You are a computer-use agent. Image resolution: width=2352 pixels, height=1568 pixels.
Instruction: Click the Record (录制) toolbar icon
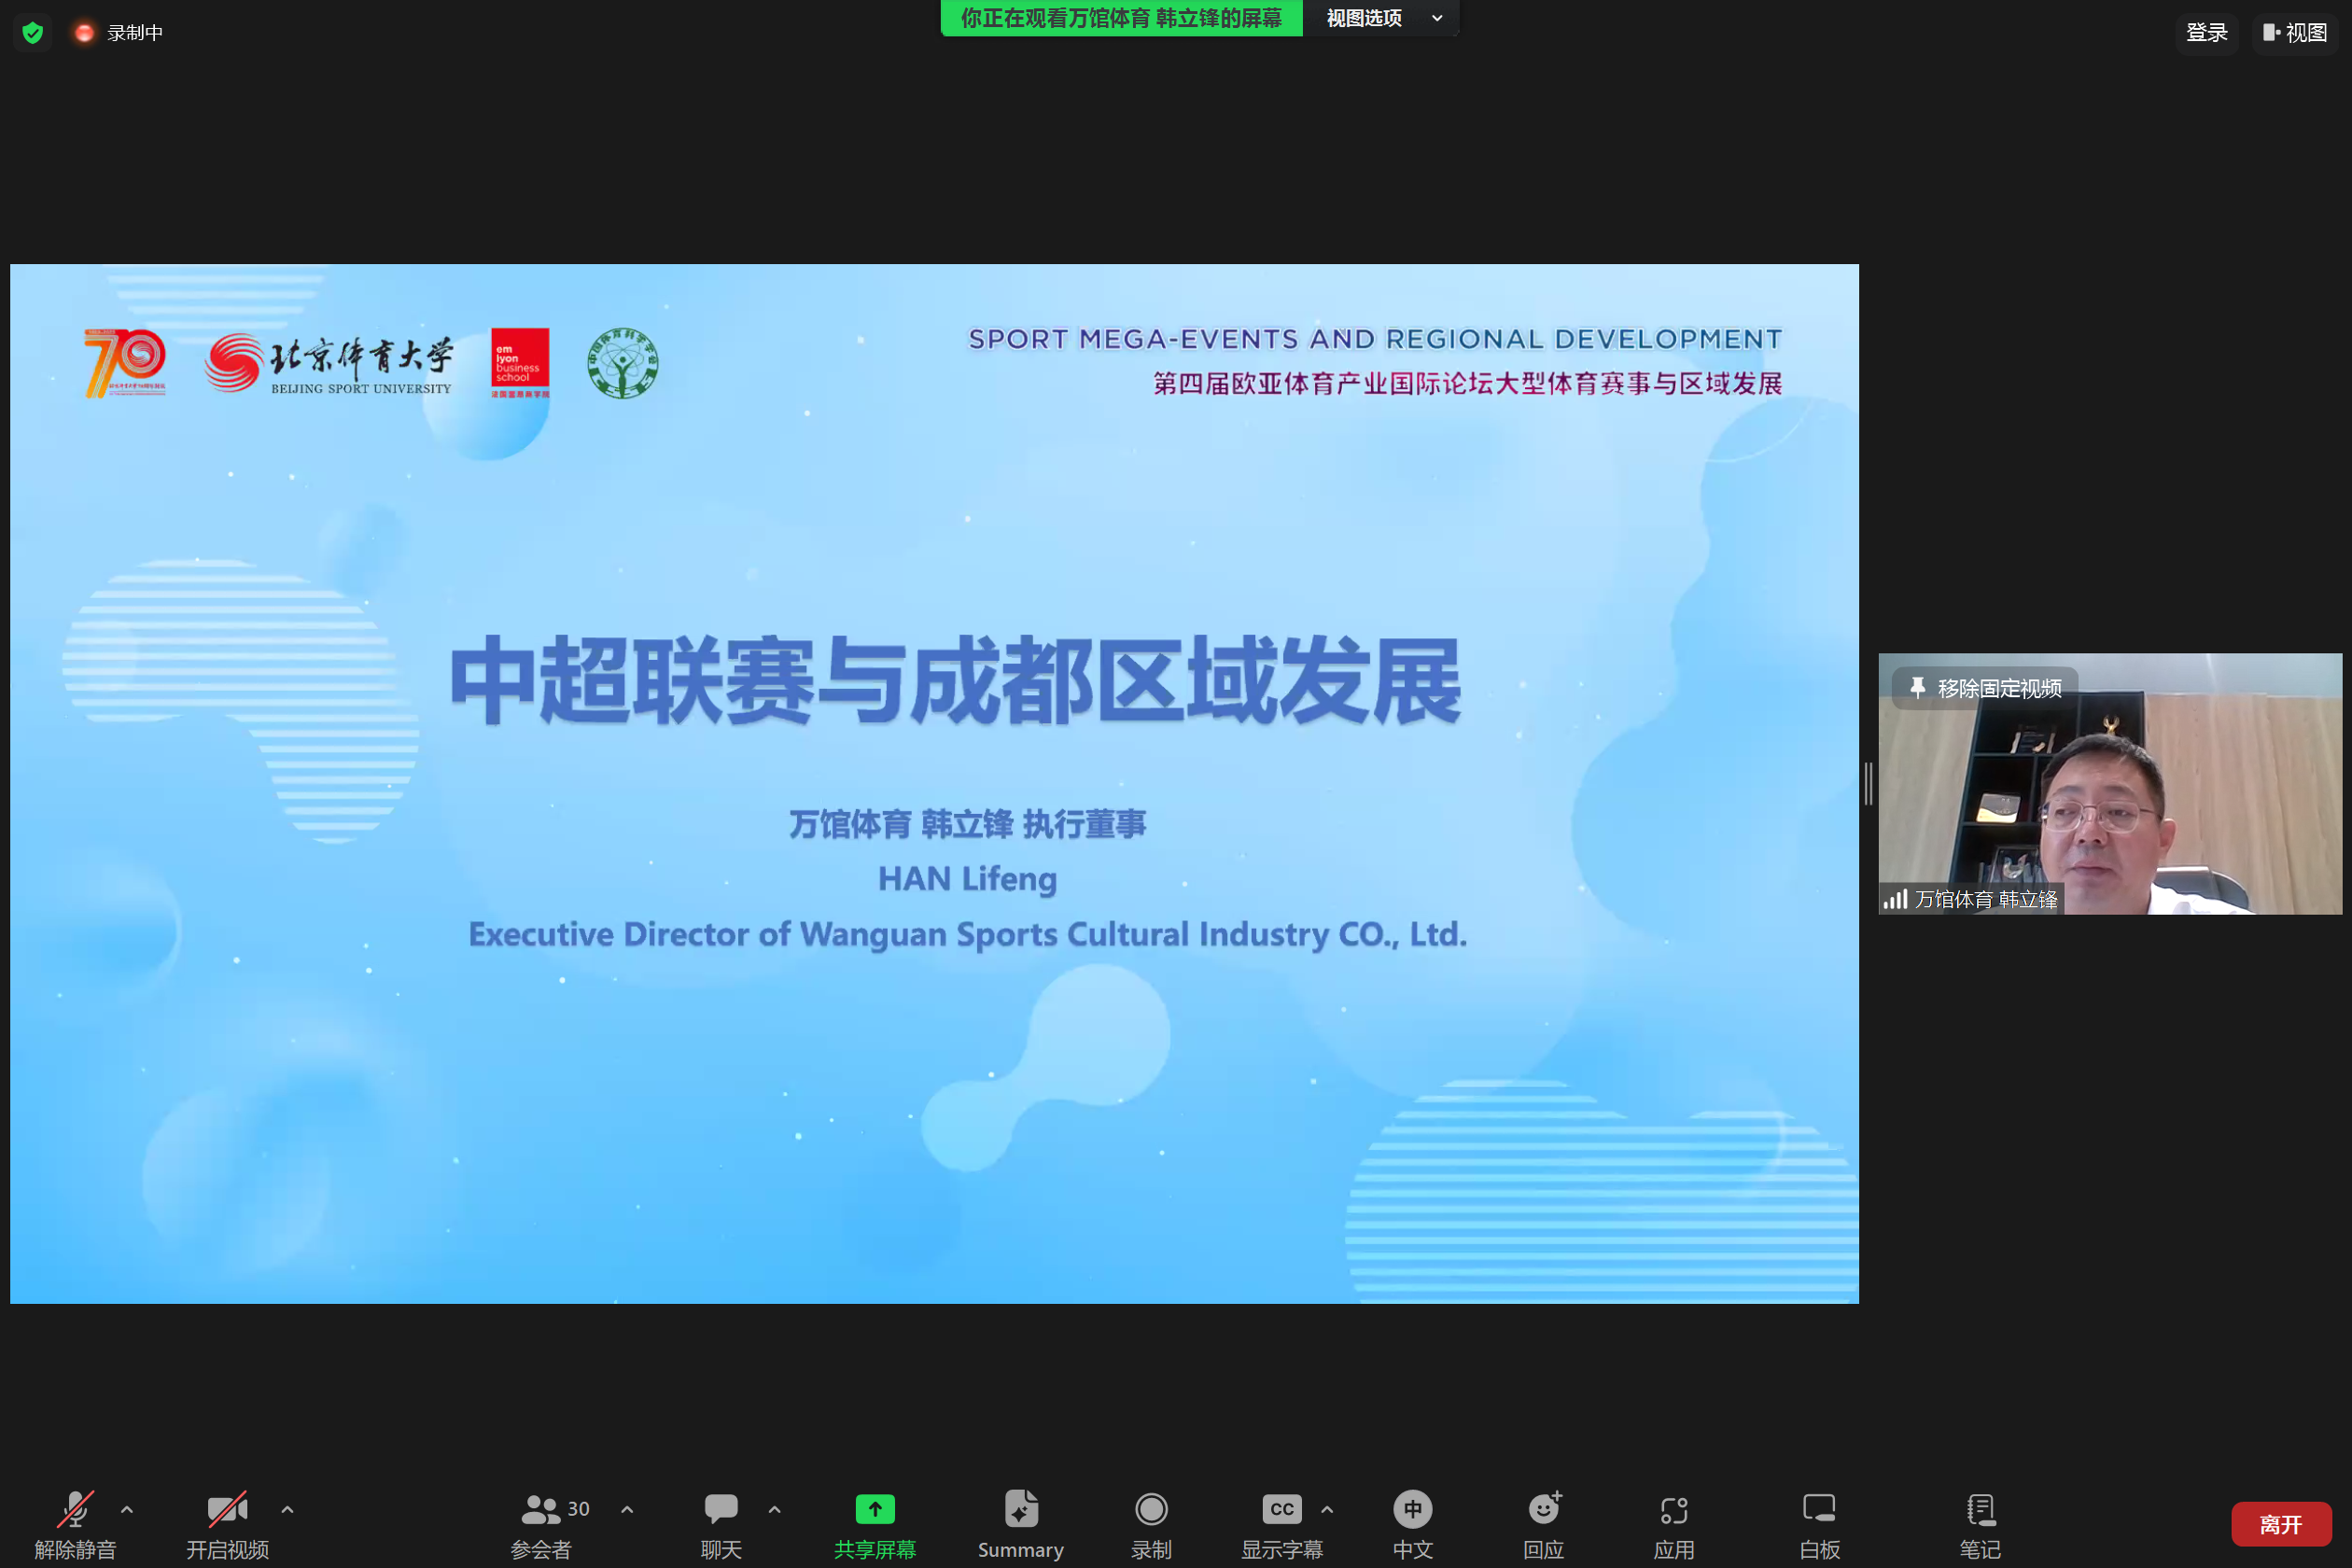1151,1509
